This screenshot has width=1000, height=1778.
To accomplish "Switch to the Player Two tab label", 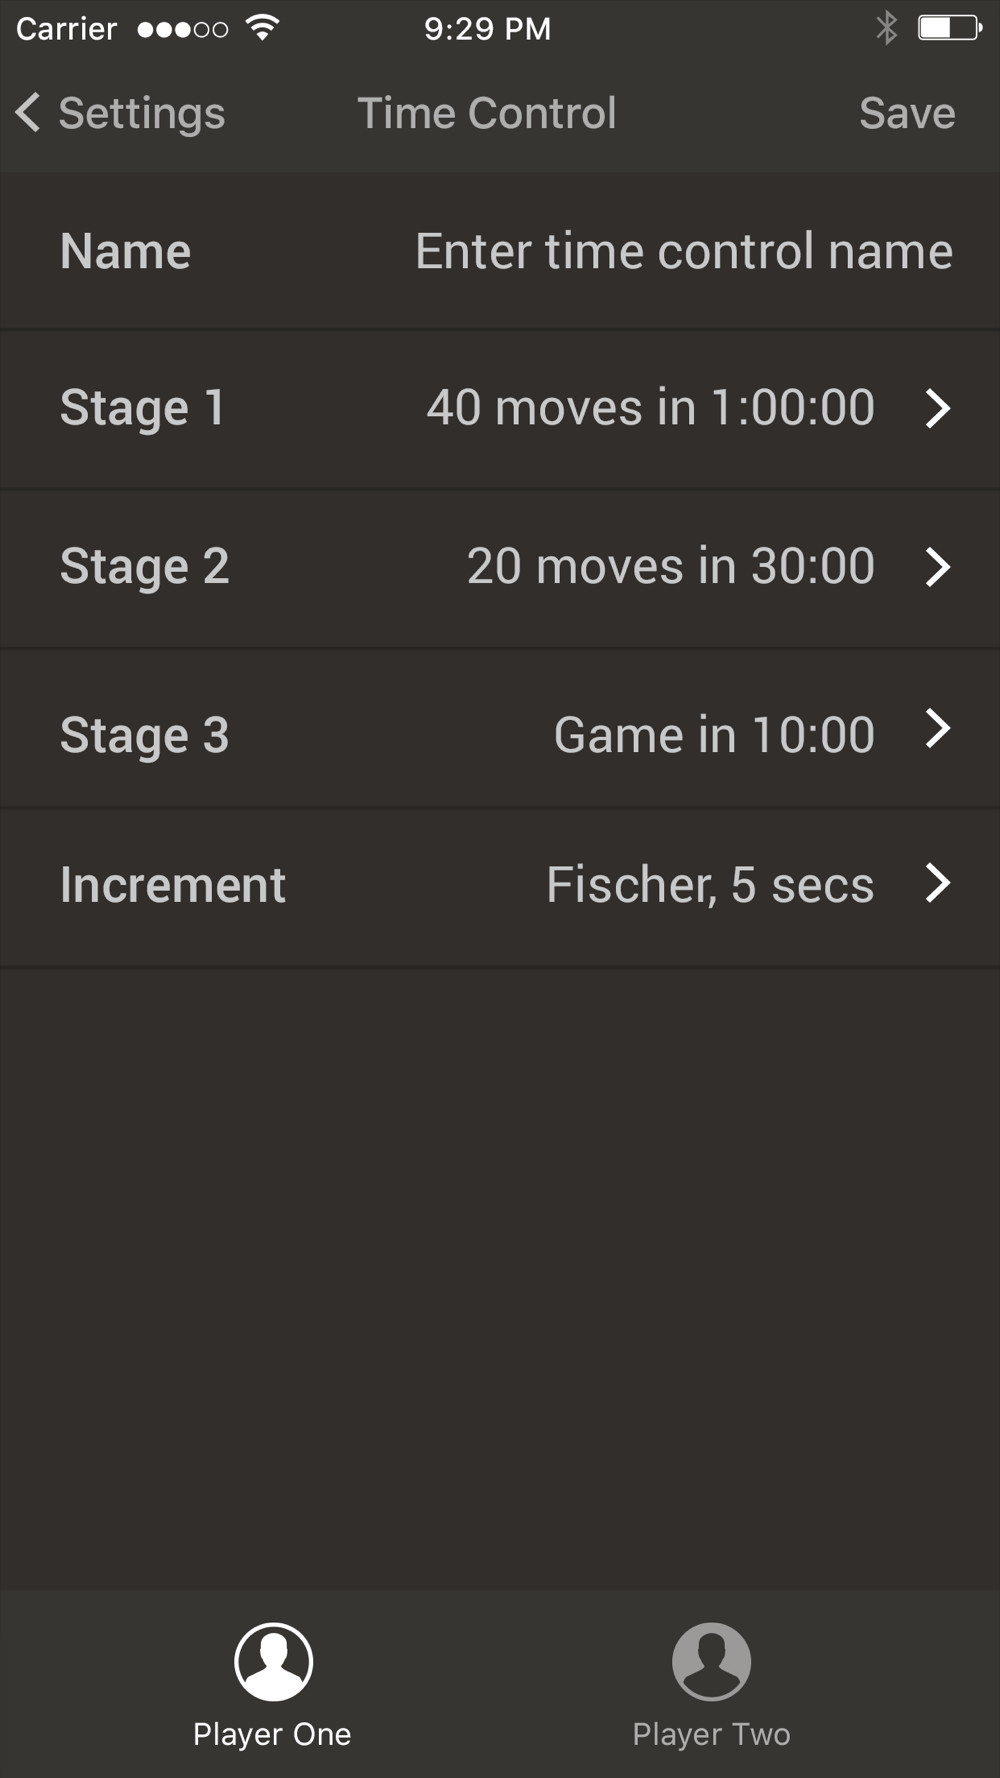I will [x=711, y=1734].
